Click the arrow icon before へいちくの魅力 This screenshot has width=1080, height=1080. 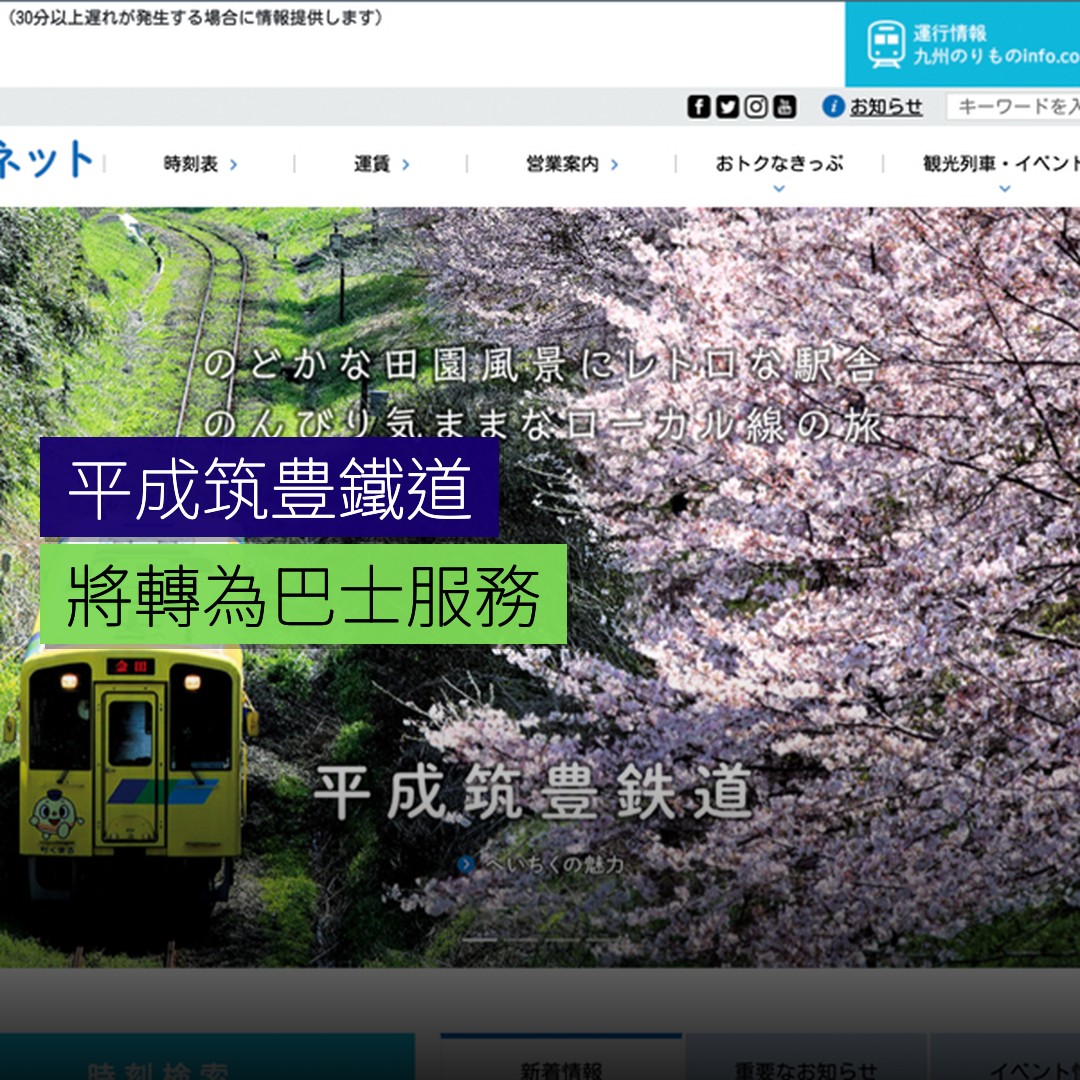point(466,863)
